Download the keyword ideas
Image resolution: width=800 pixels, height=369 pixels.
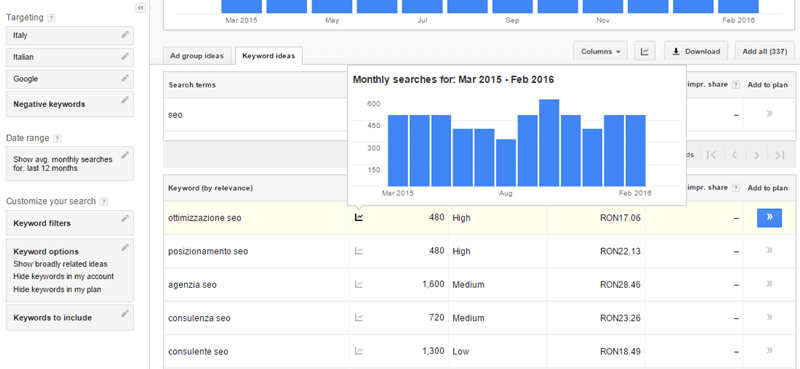click(696, 52)
